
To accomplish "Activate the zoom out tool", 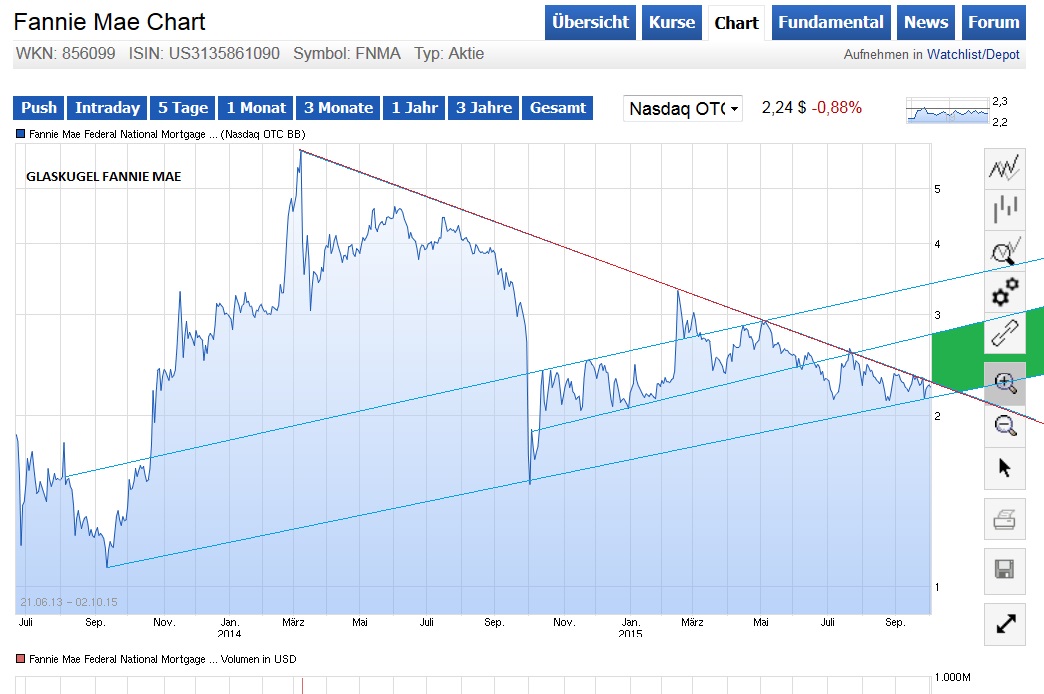I will (1004, 425).
